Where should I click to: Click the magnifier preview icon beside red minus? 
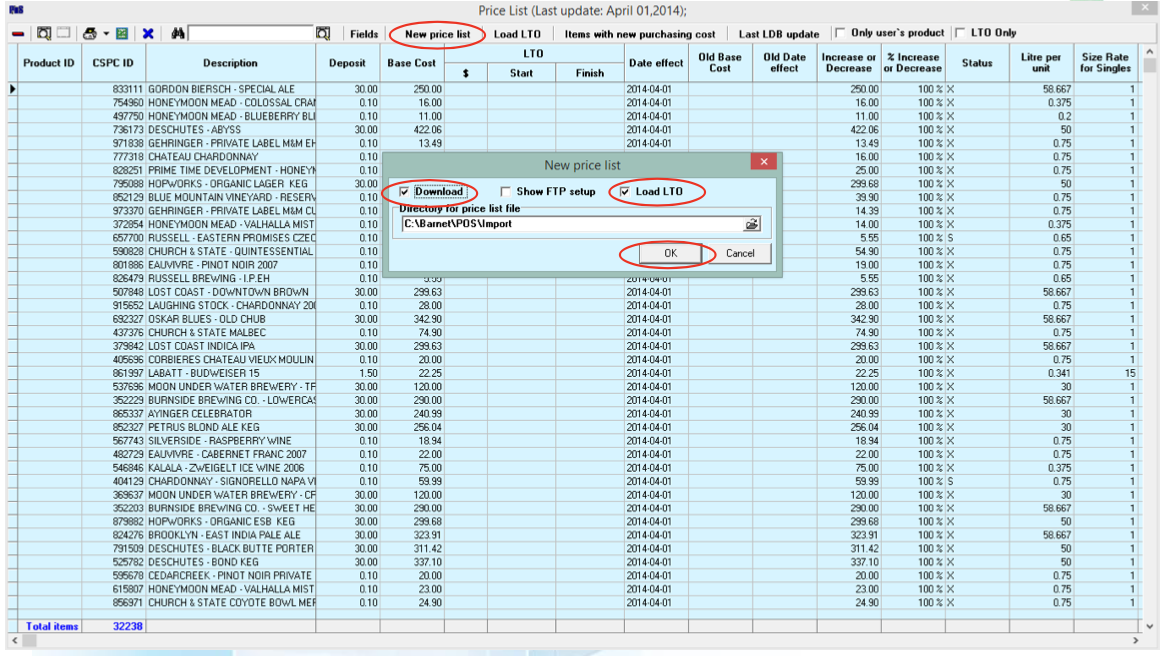pyautogui.click(x=44, y=33)
